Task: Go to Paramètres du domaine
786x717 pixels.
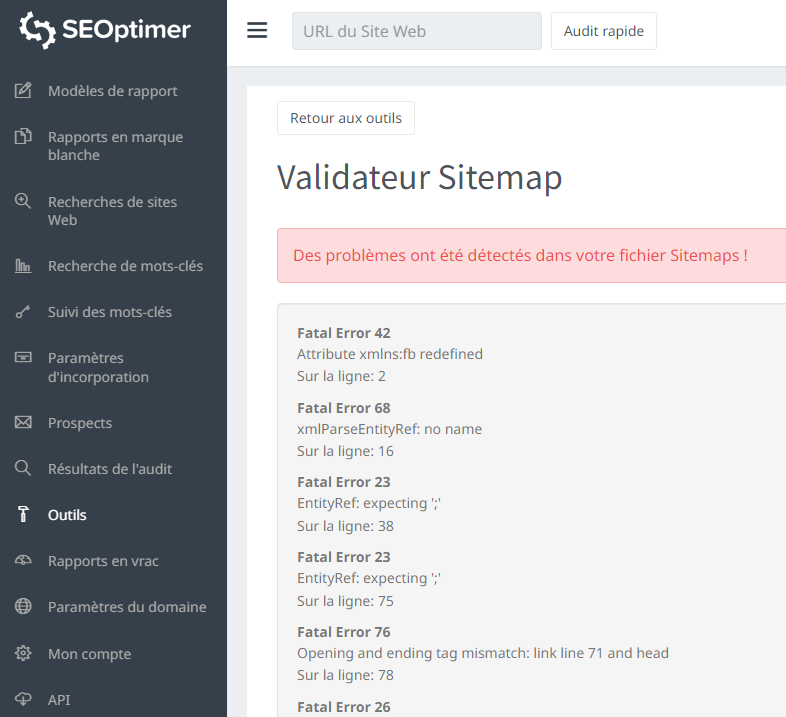Action: [x=127, y=607]
